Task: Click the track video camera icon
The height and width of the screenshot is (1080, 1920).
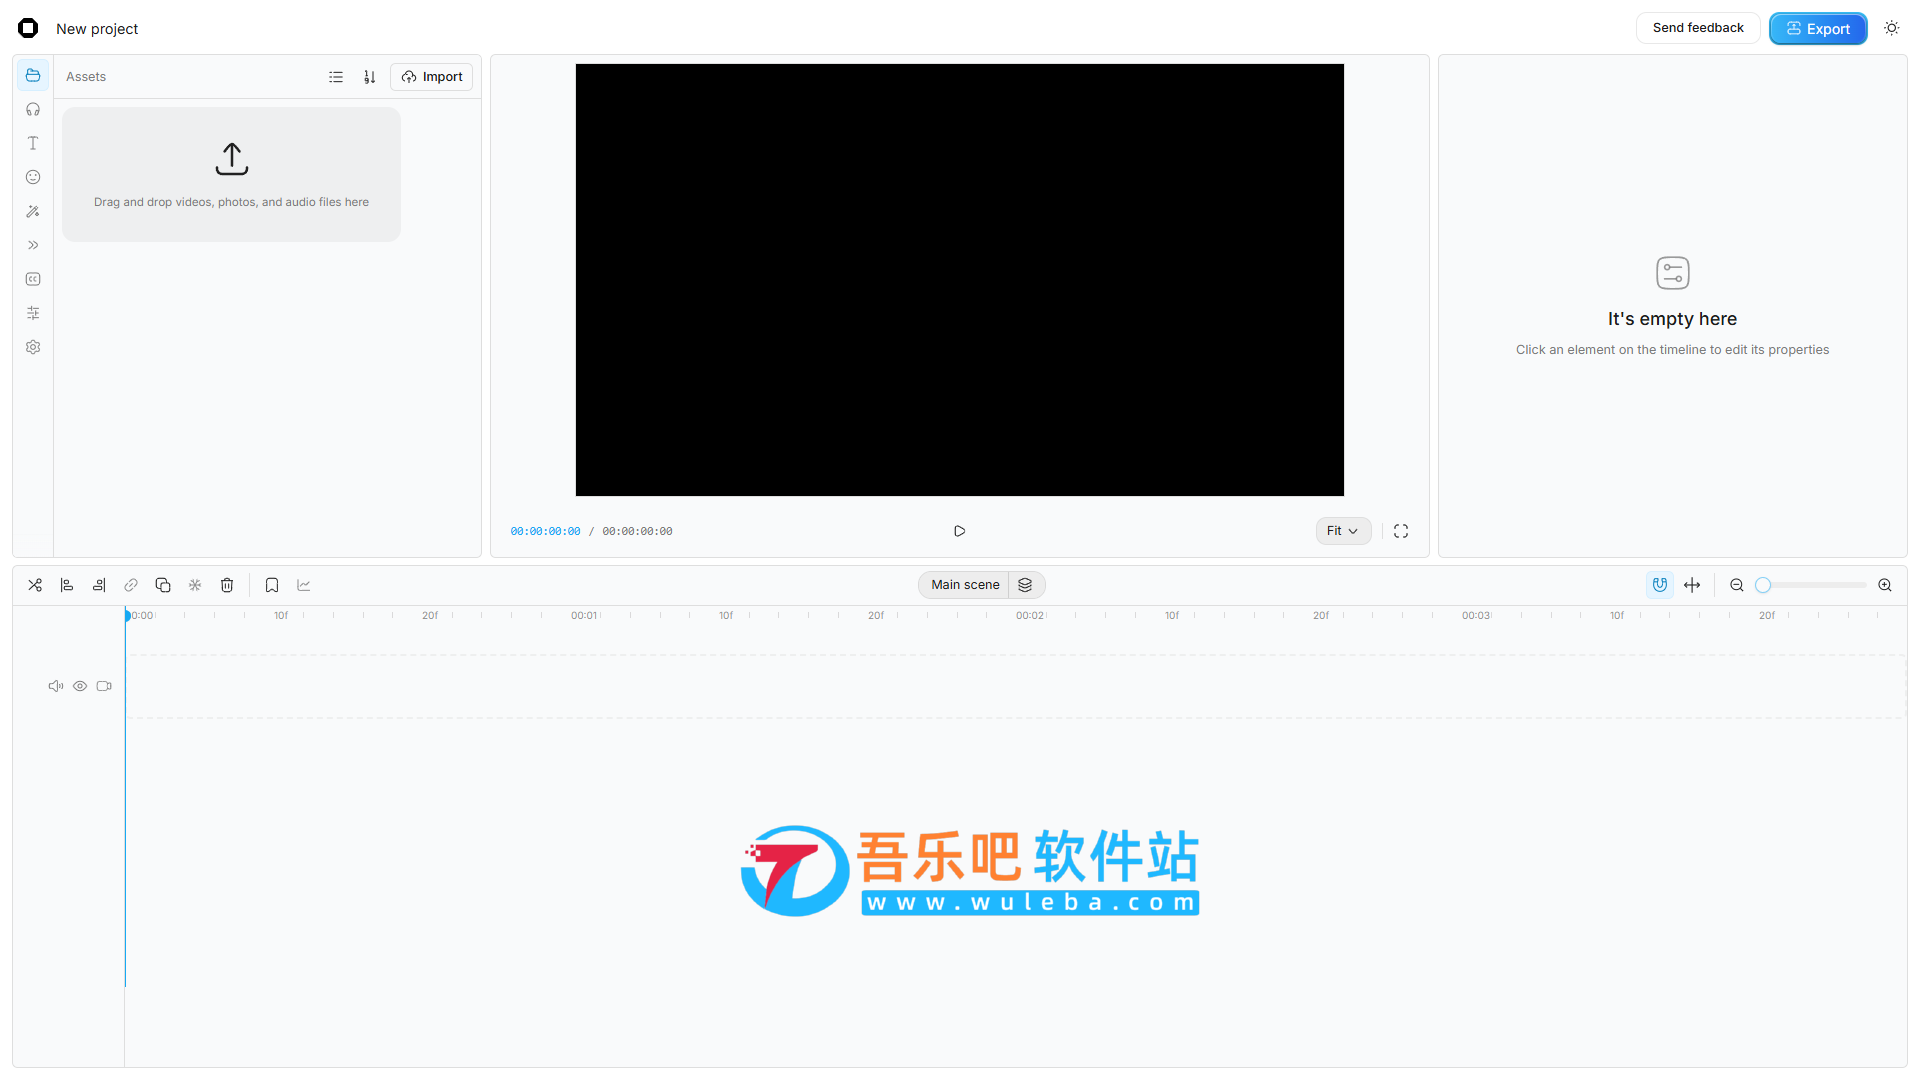Action: click(x=104, y=686)
